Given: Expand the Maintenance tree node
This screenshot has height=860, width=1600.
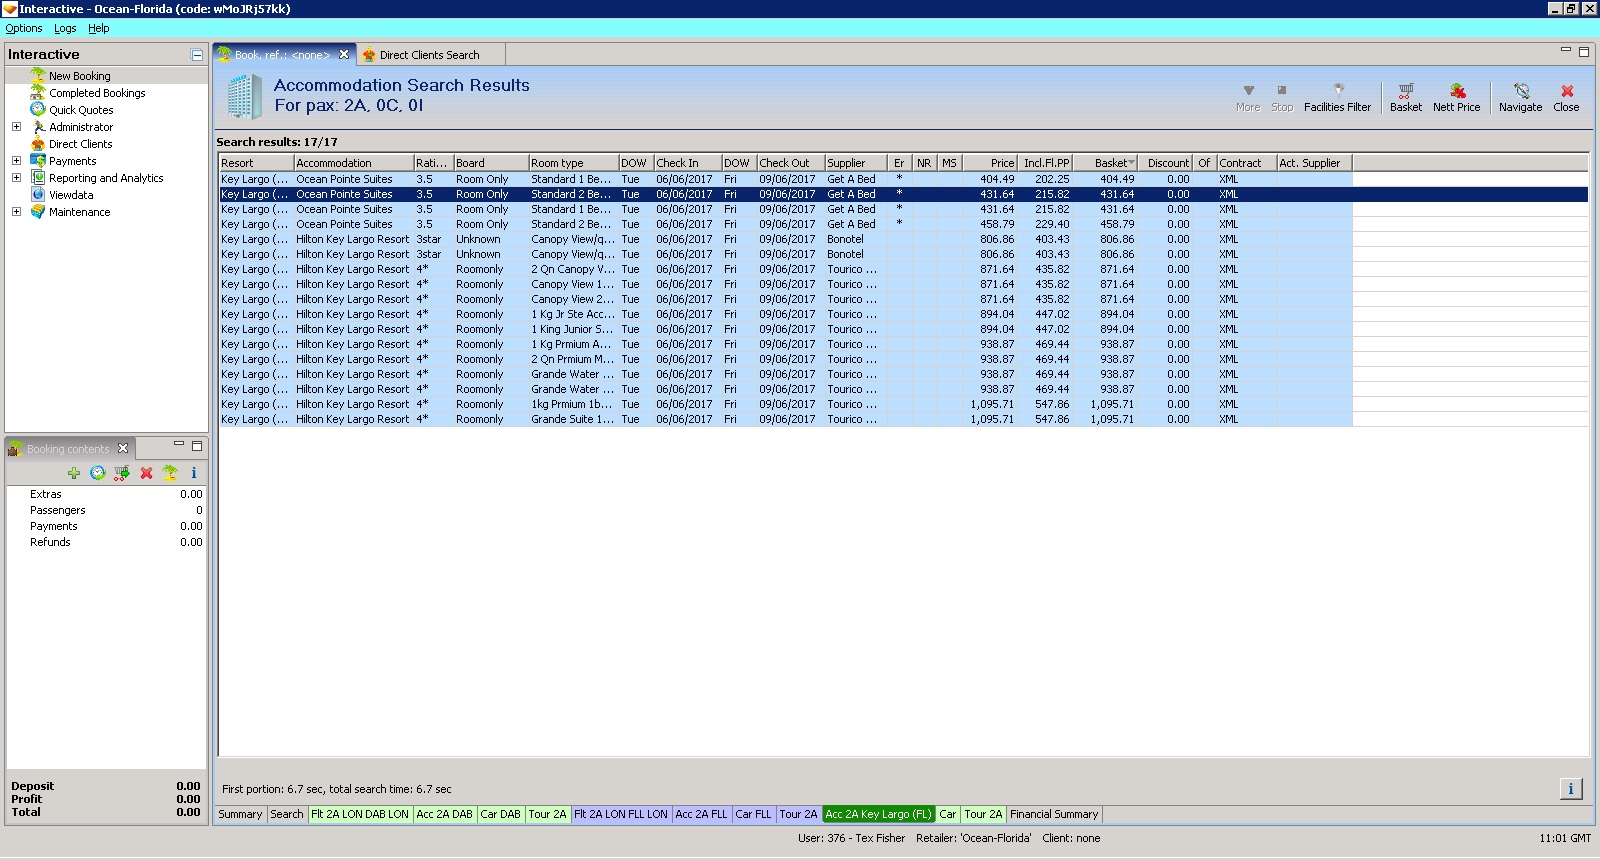Looking at the screenshot, I should tap(16, 212).
